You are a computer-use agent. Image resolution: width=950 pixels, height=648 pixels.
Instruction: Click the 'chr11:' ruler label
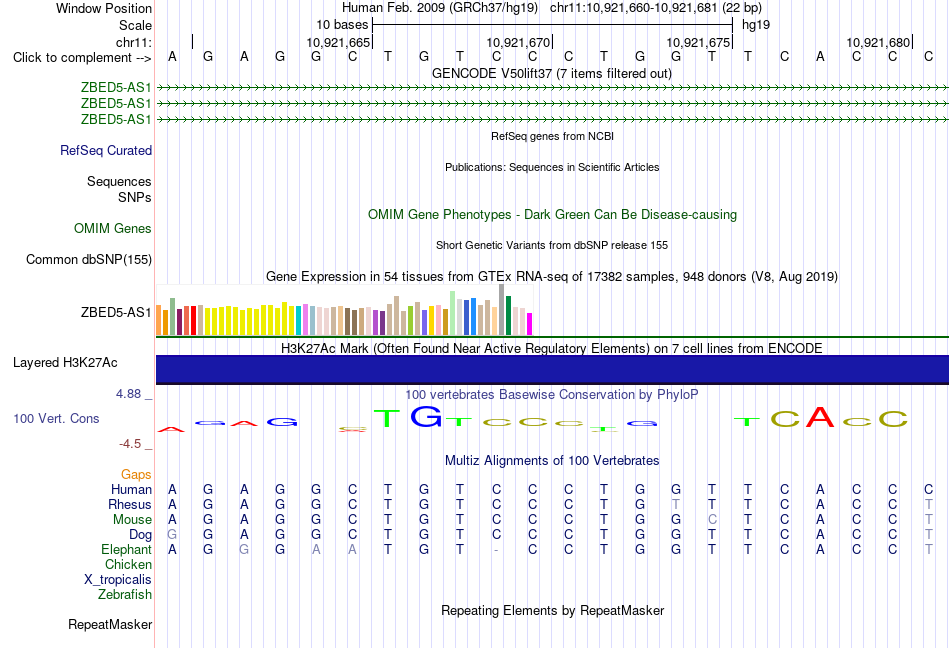[134, 42]
